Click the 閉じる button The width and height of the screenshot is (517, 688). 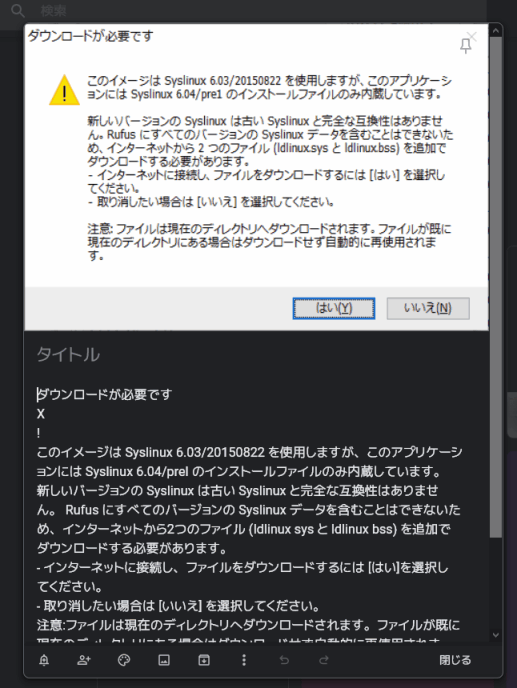tap(455, 660)
